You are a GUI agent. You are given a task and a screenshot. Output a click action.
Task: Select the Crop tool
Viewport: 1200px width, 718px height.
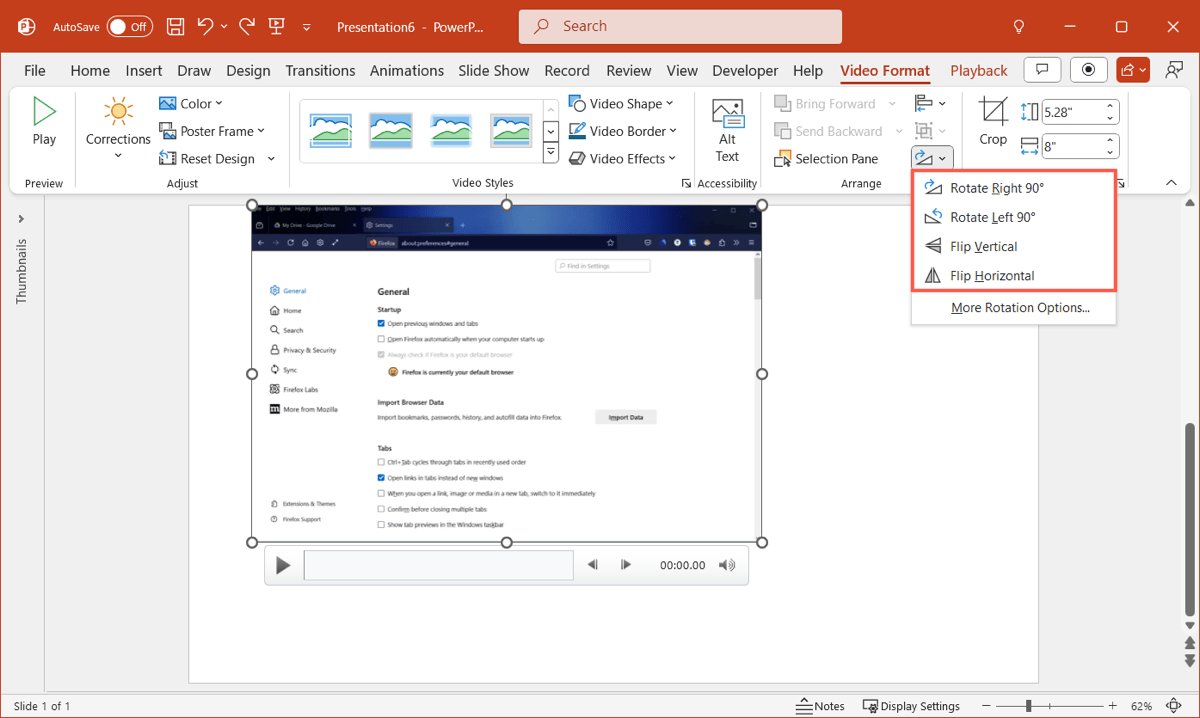point(993,123)
